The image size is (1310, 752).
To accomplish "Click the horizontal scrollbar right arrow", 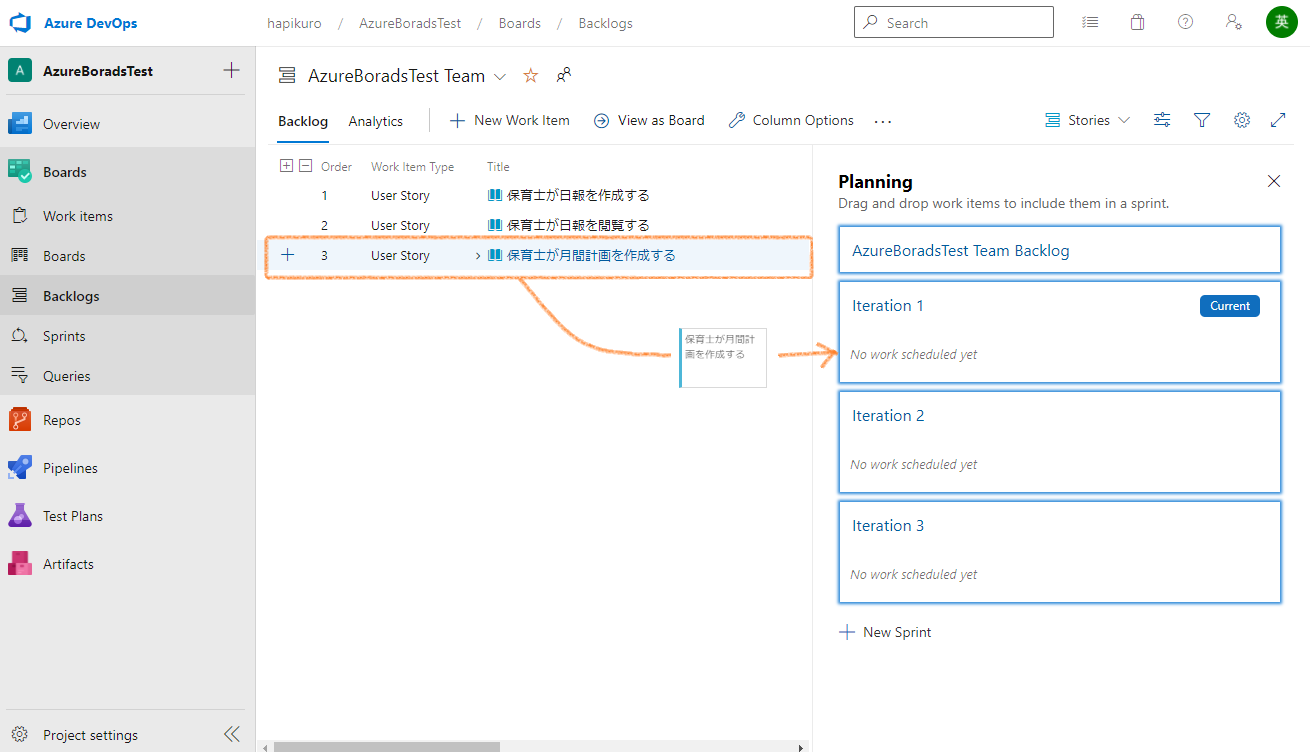I will coord(801,746).
